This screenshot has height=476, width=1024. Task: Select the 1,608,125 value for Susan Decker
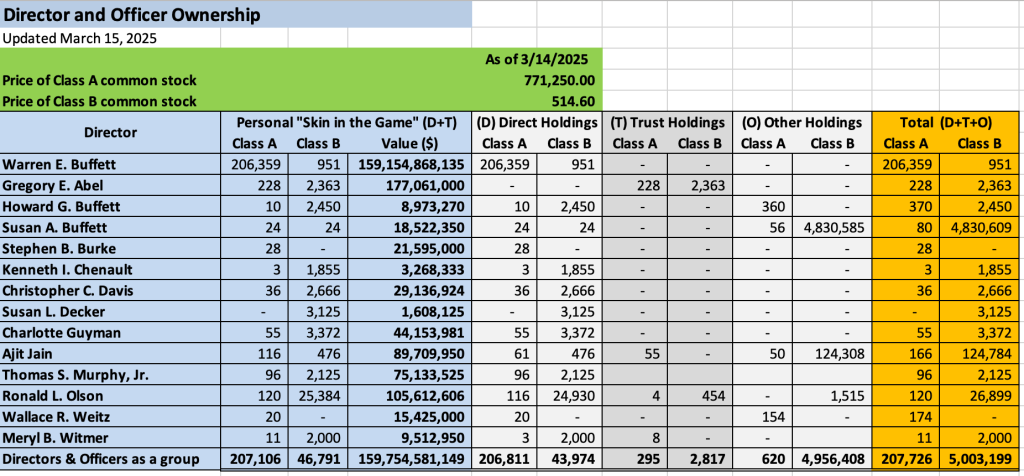(409, 311)
